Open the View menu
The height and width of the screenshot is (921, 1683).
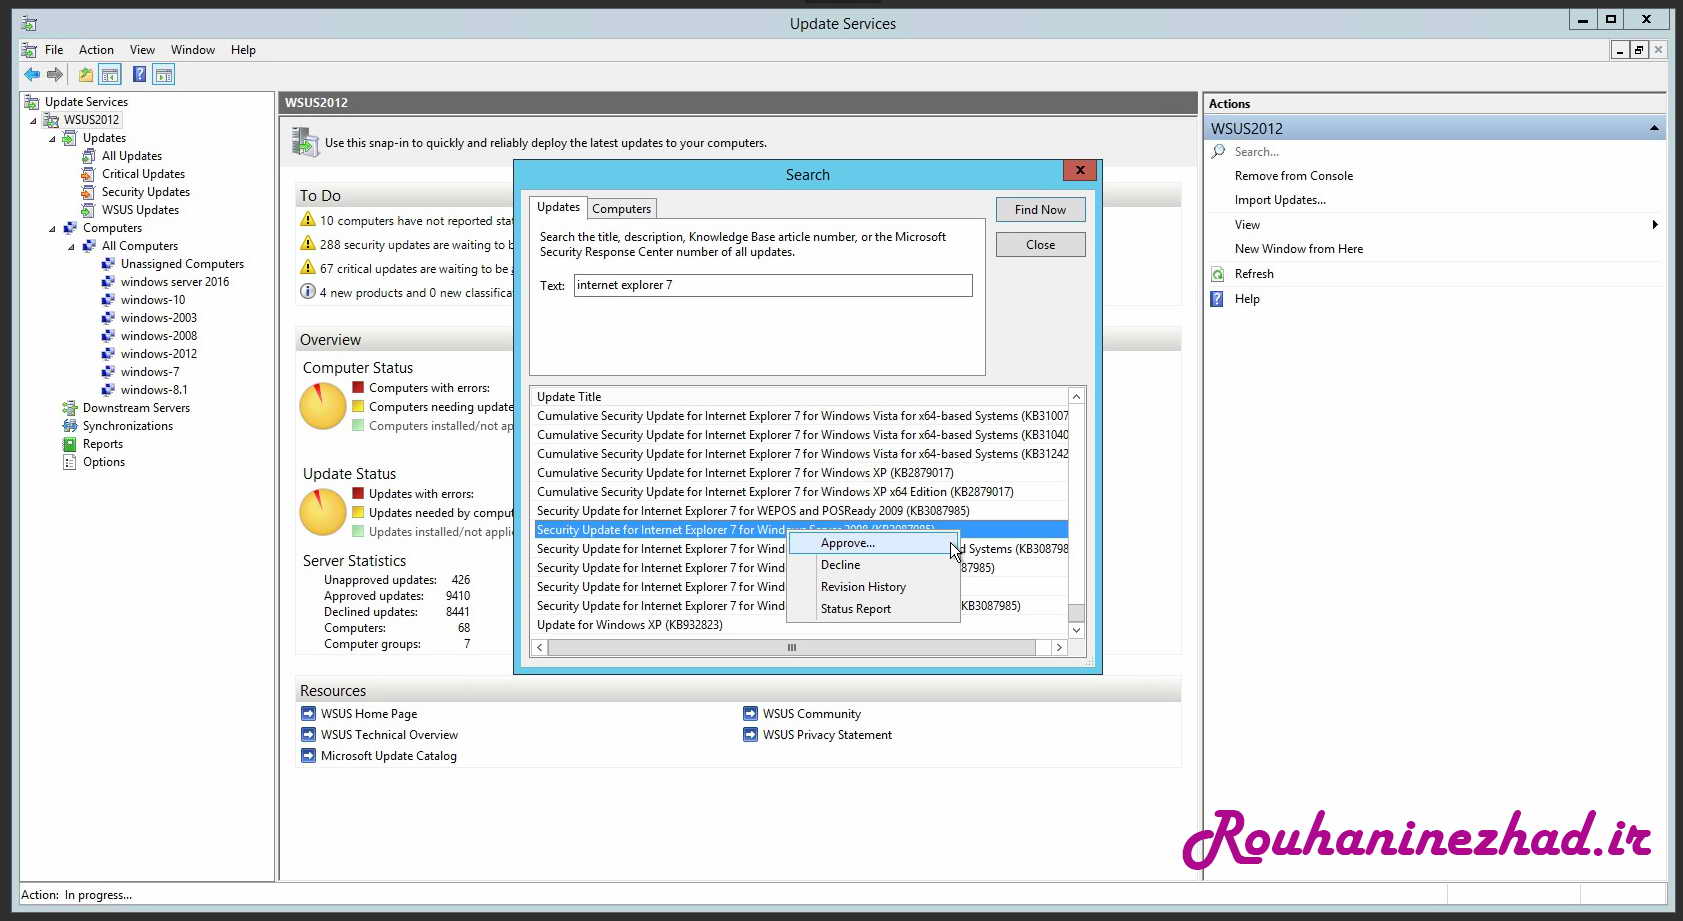(x=142, y=50)
